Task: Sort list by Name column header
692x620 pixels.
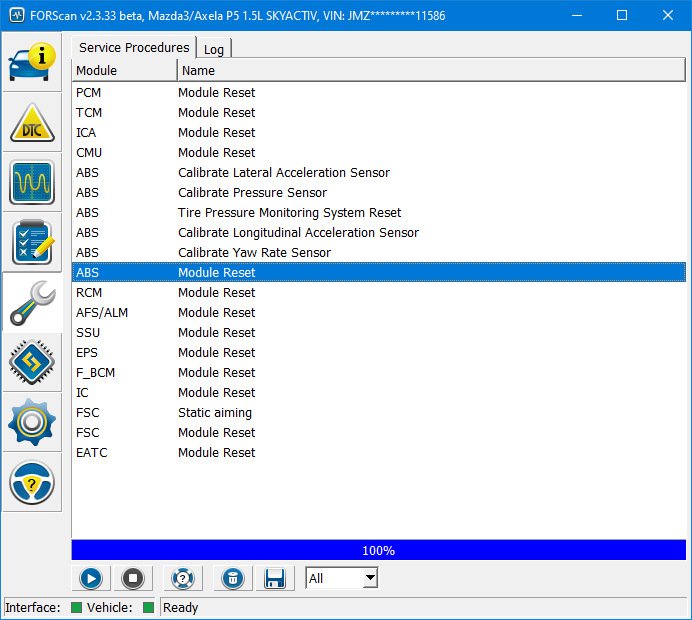Action: point(431,71)
